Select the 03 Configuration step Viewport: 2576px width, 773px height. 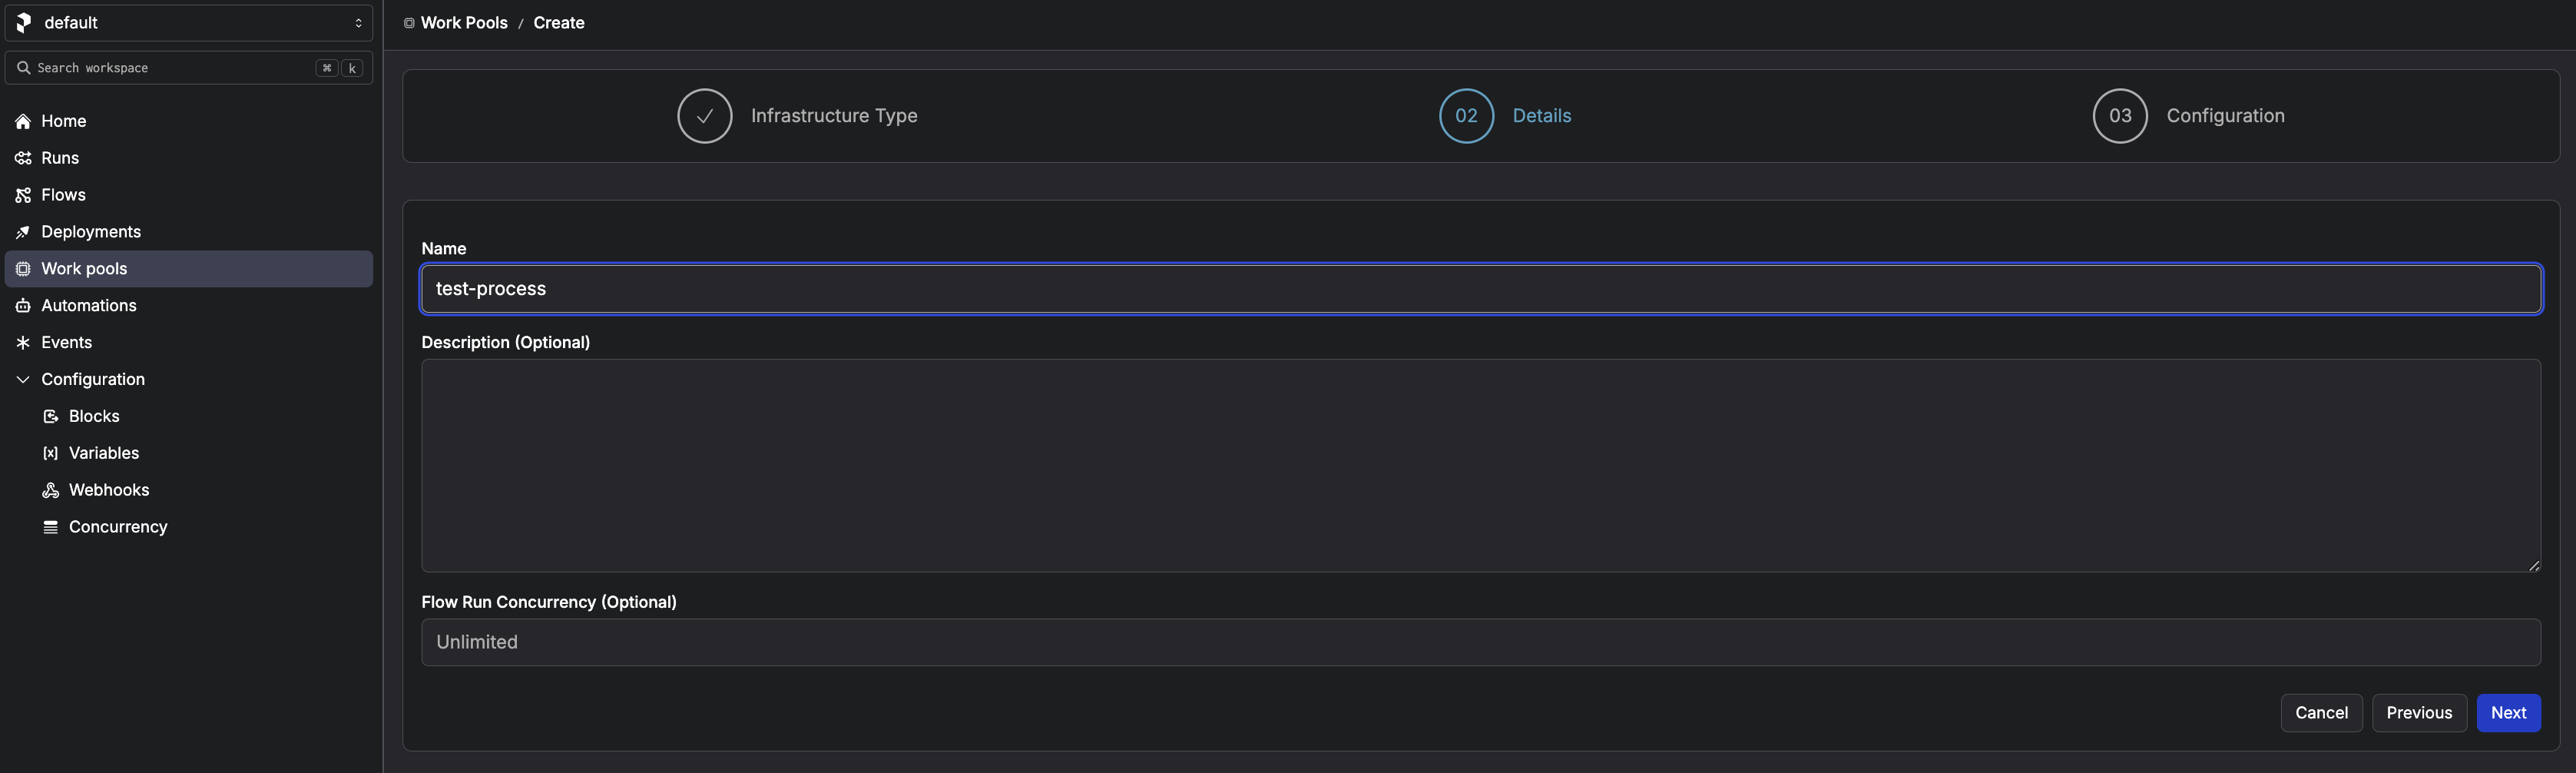pos(2188,116)
